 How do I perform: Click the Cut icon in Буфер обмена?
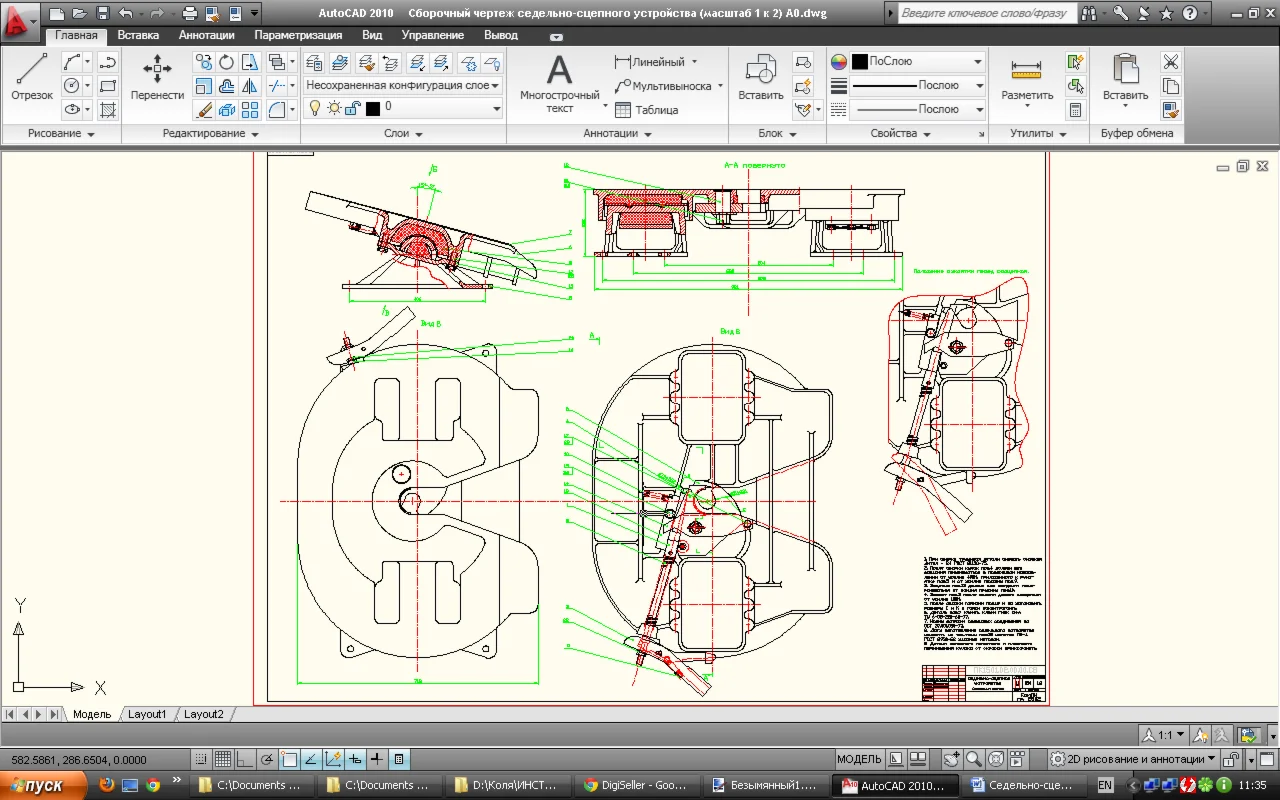click(1171, 62)
